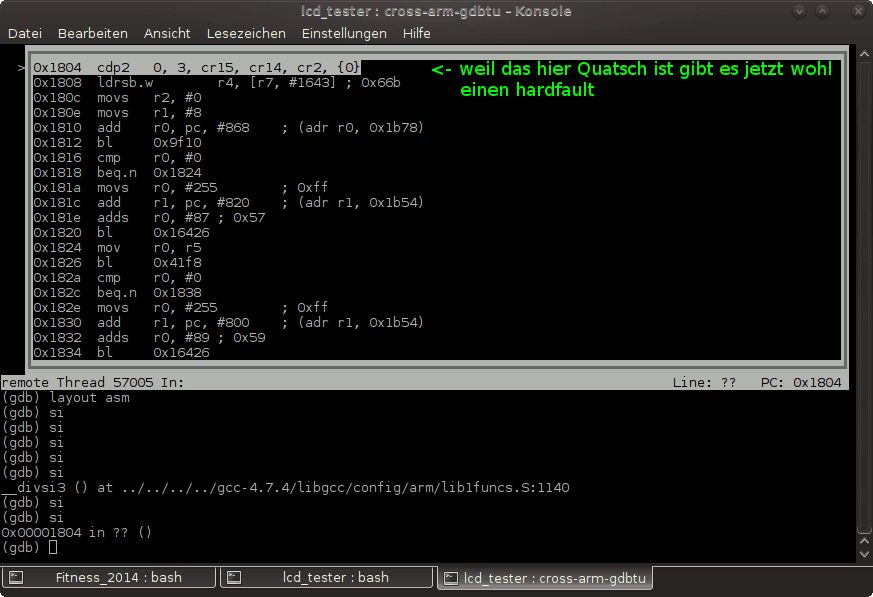Click terminal icon on Fitness_2014 tab
Screen dimensions: 873x597
(16, 578)
